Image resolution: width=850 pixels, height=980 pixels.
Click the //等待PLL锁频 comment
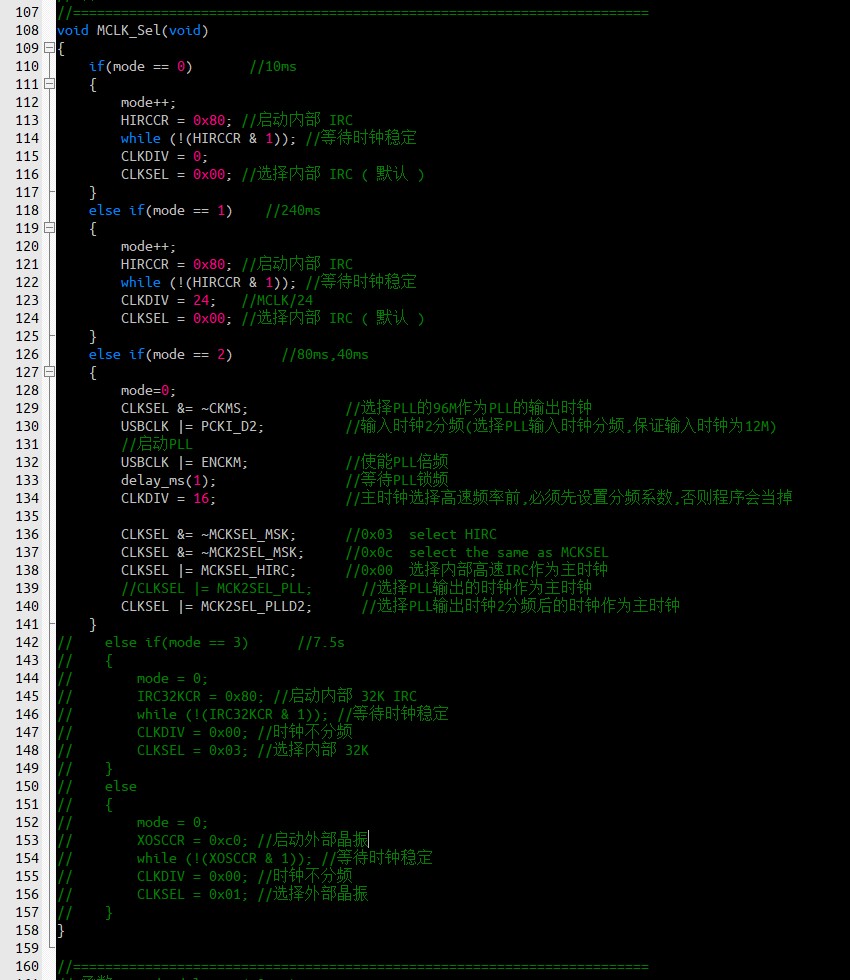(397, 481)
